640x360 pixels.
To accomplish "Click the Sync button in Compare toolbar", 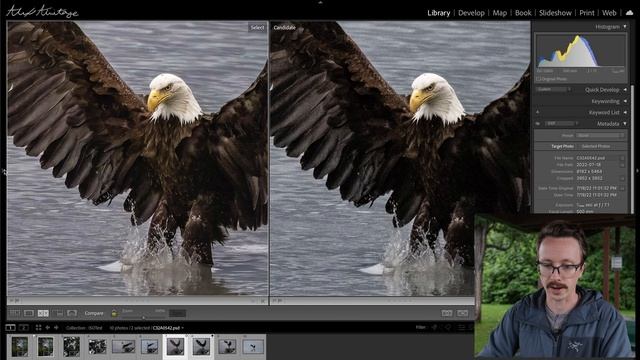I will 177,313.
